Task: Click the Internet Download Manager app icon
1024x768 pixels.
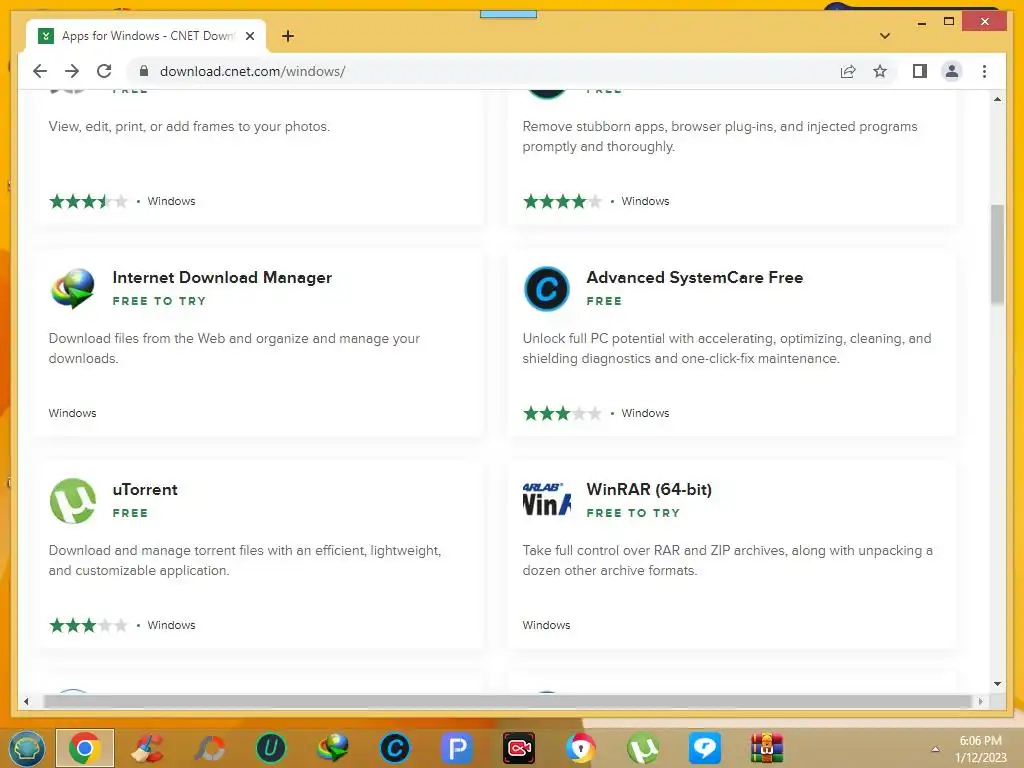Action: coord(72,288)
